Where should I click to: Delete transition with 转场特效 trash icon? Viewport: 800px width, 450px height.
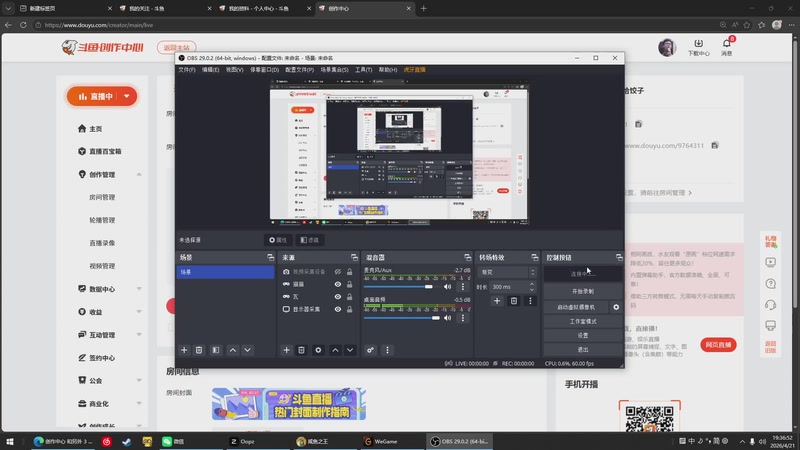click(x=514, y=301)
